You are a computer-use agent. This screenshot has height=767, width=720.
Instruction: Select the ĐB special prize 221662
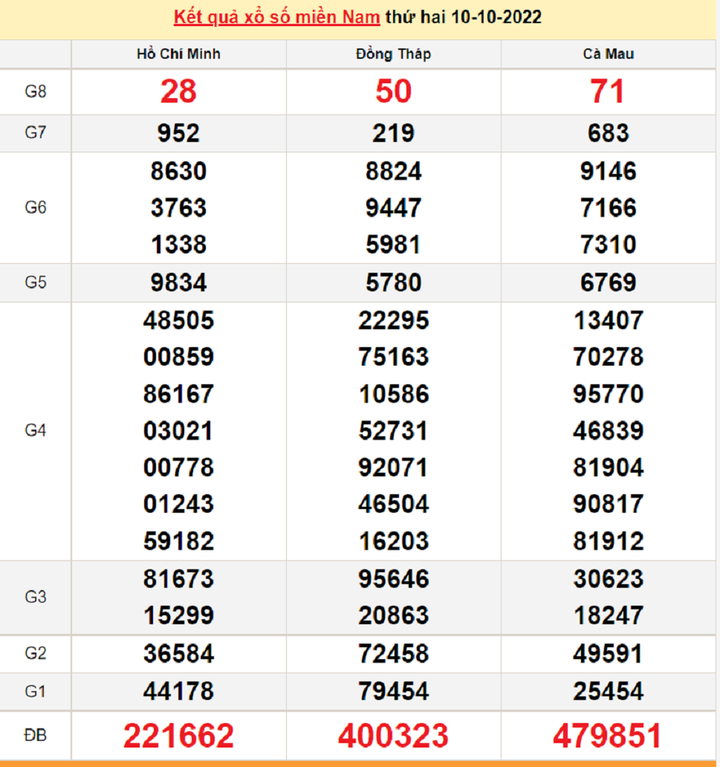178,736
